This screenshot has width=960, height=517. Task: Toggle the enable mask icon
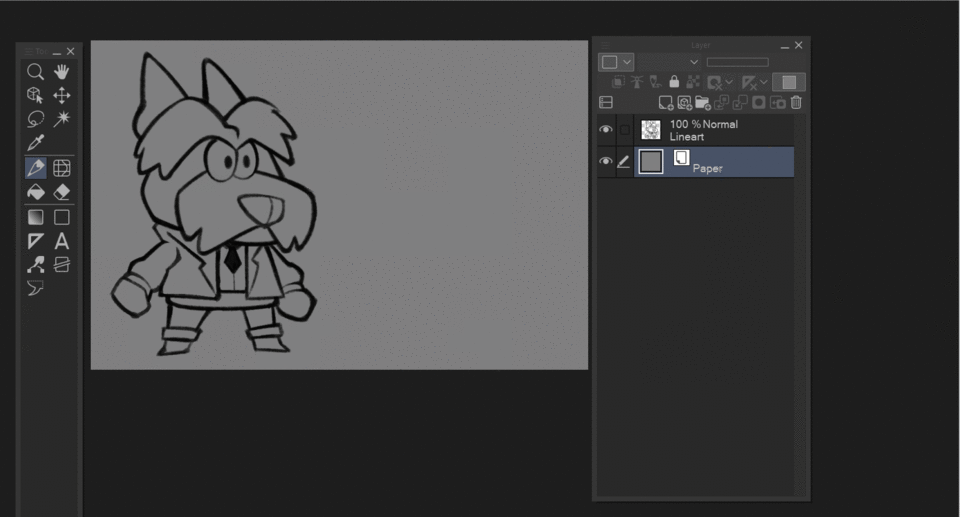714,83
